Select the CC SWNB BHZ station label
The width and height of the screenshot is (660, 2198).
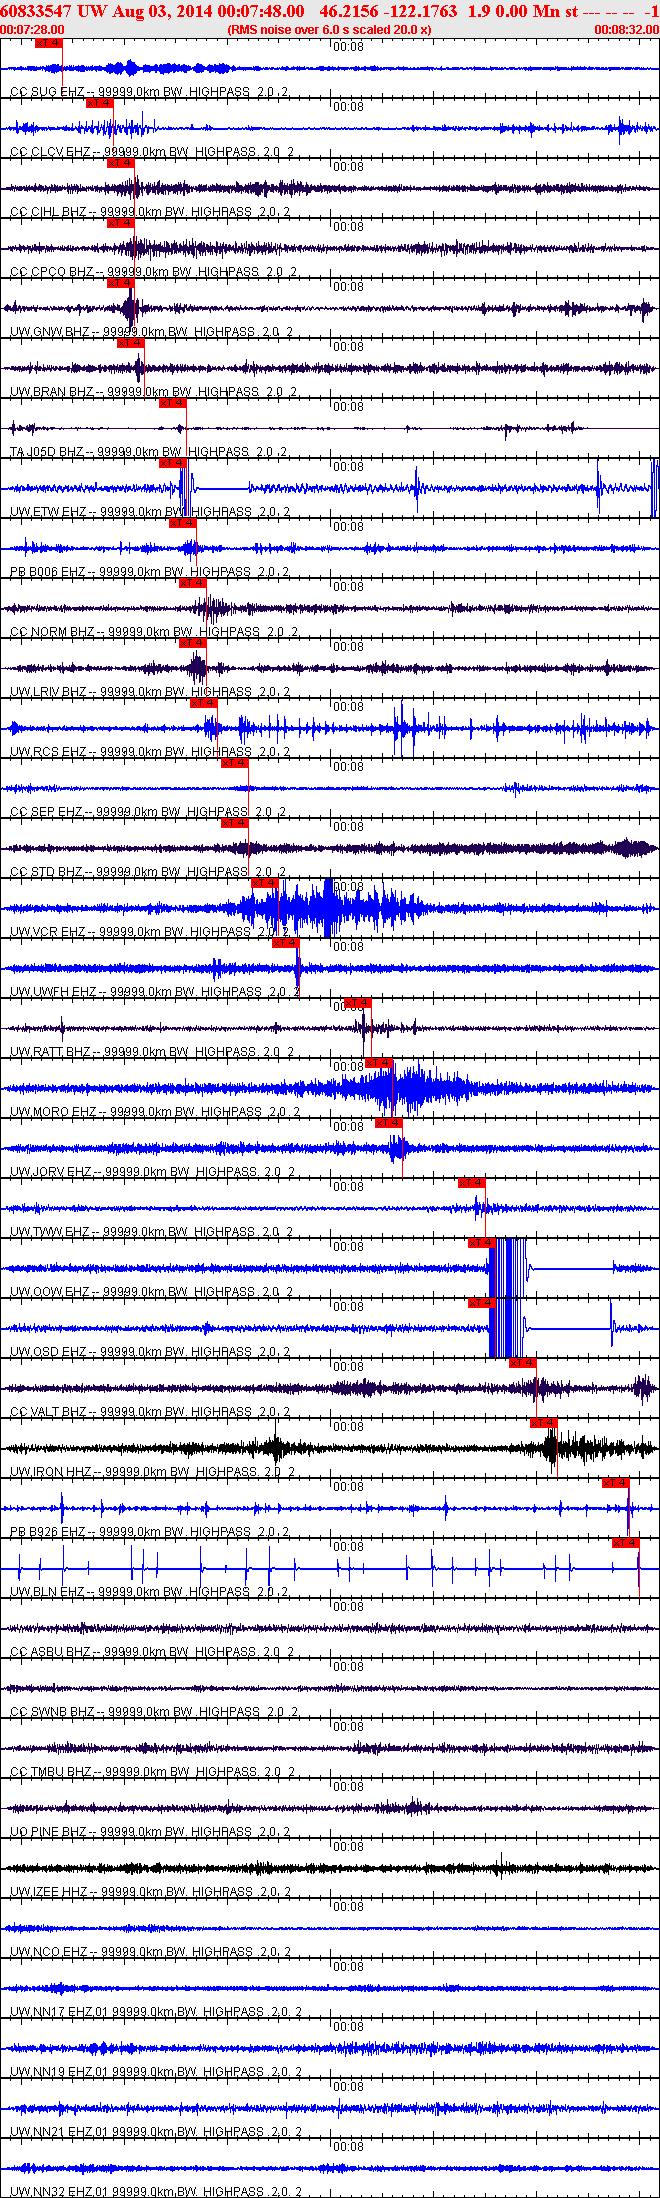(x=154, y=1712)
